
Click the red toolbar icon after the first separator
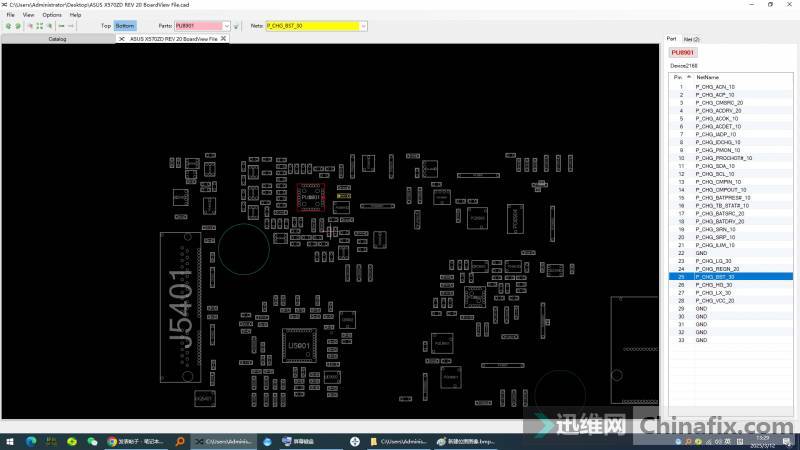click(x=30, y=26)
